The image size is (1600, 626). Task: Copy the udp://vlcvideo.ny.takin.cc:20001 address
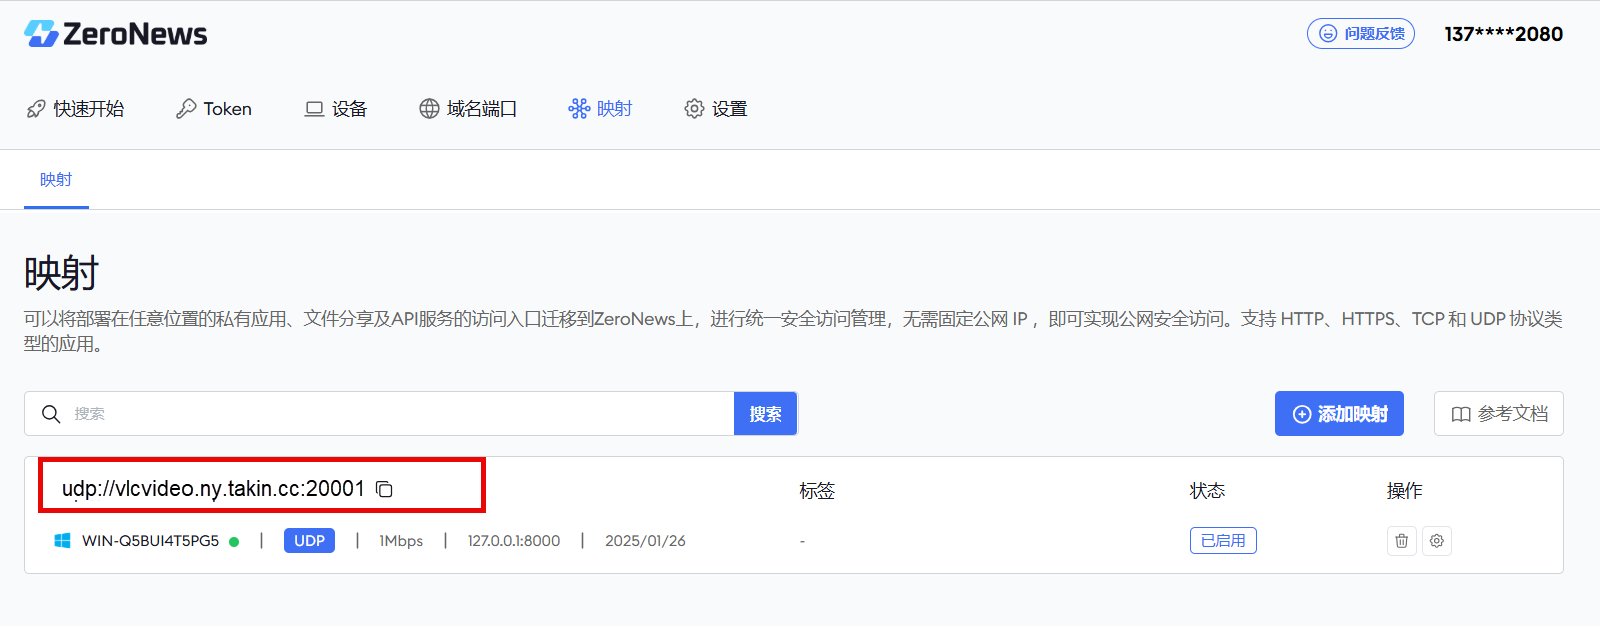click(x=384, y=489)
